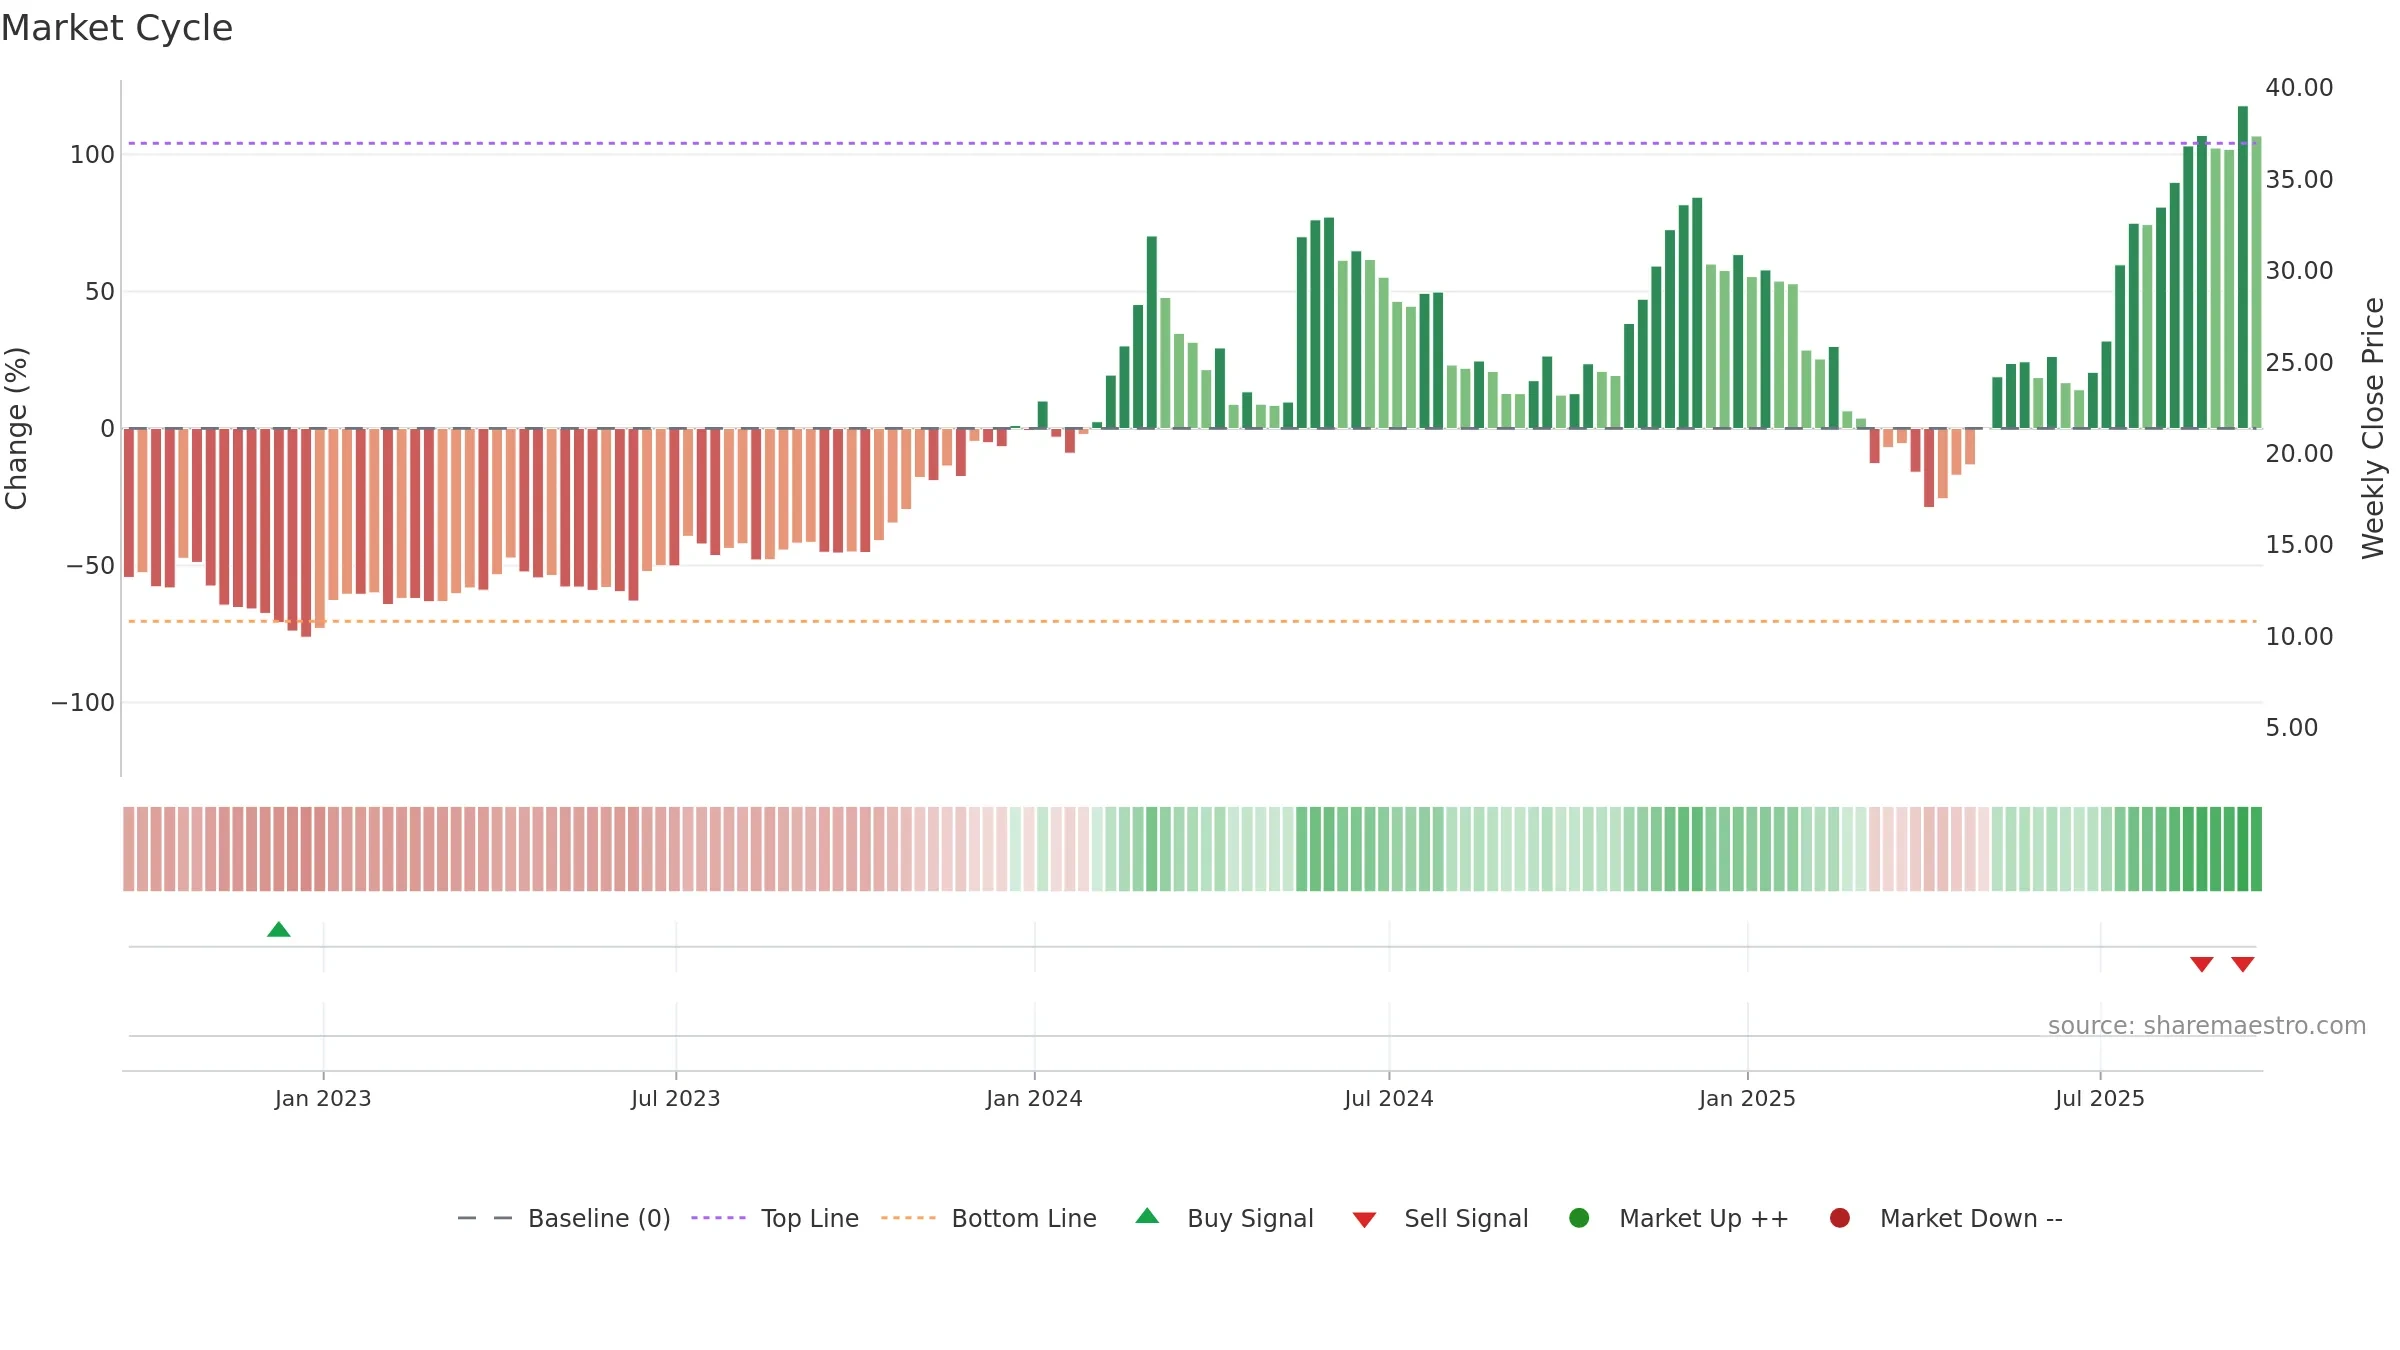Viewport: 2400px width, 1350px height.
Task: Click the green Market Up circle icon in legend
Action: (x=1580, y=1218)
